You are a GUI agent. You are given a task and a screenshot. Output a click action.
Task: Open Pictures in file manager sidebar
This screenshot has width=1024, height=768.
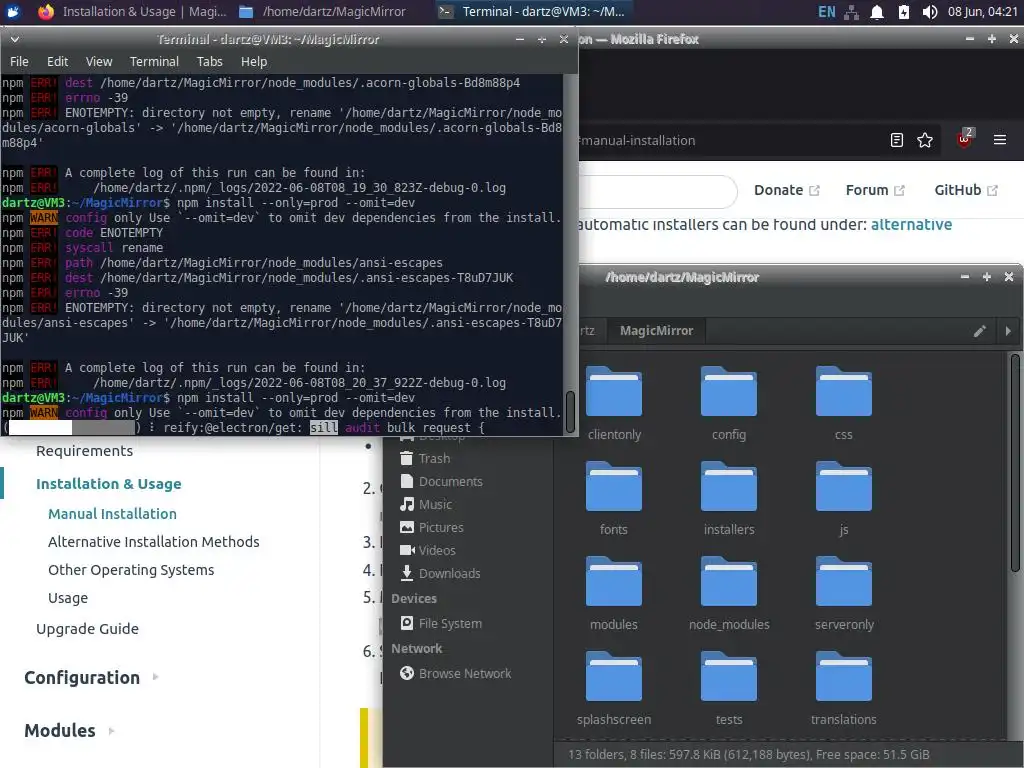pos(432,527)
